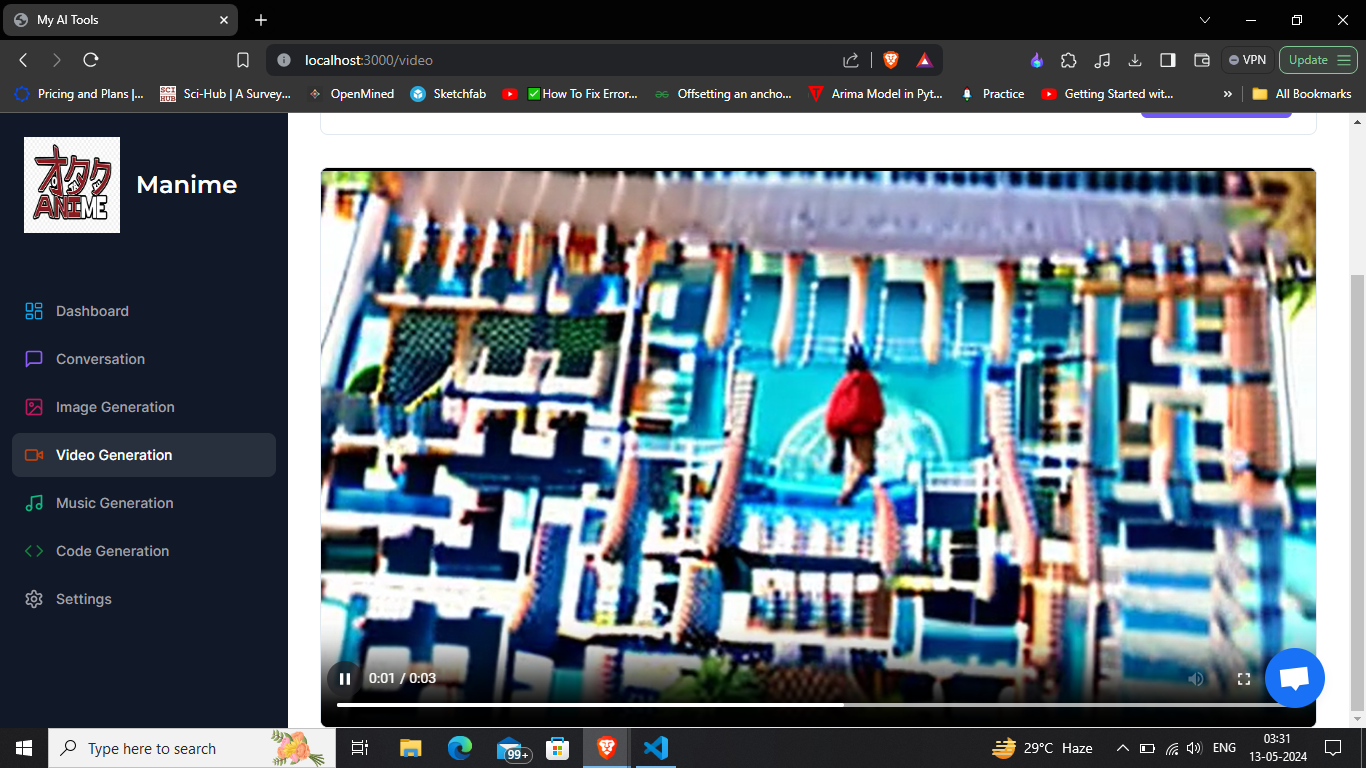
Task: Open Getting Started with bookmark
Action: coord(1107,94)
